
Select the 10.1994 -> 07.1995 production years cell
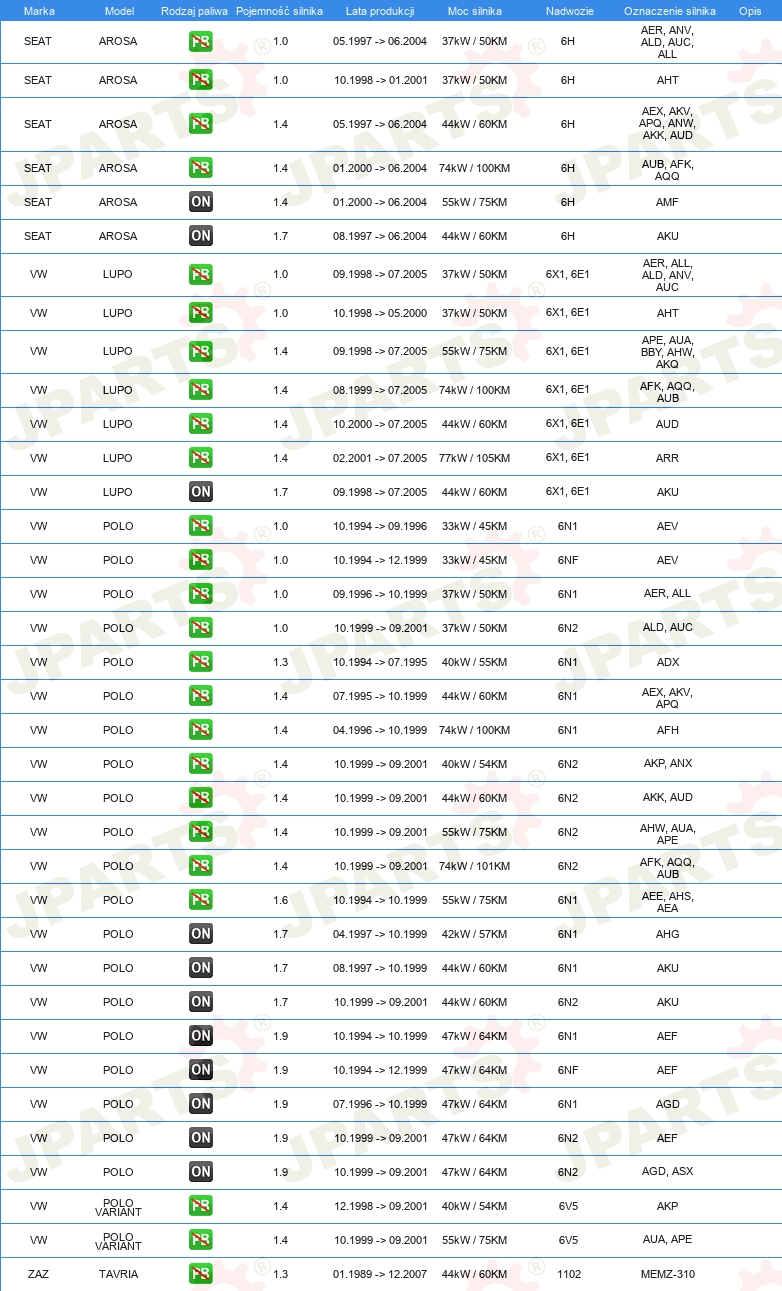(x=380, y=662)
